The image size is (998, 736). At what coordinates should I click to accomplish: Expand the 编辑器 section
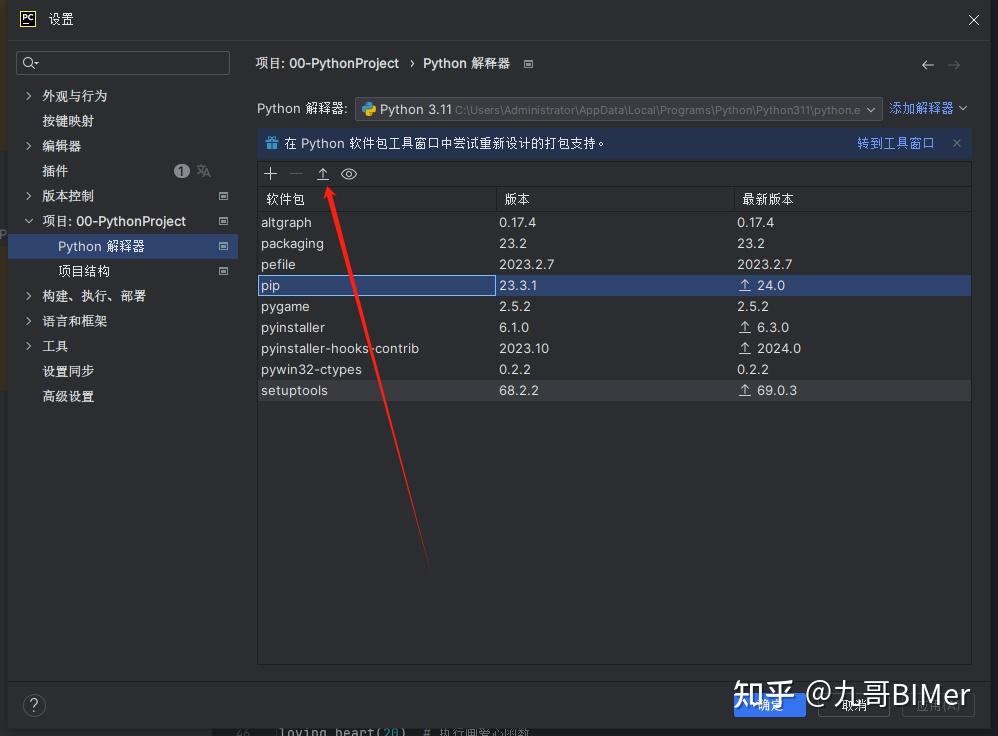[29, 146]
